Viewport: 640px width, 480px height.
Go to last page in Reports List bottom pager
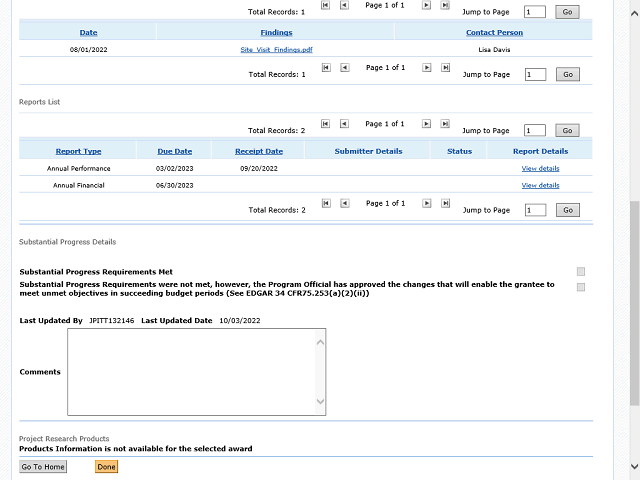[x=445, y=203]
